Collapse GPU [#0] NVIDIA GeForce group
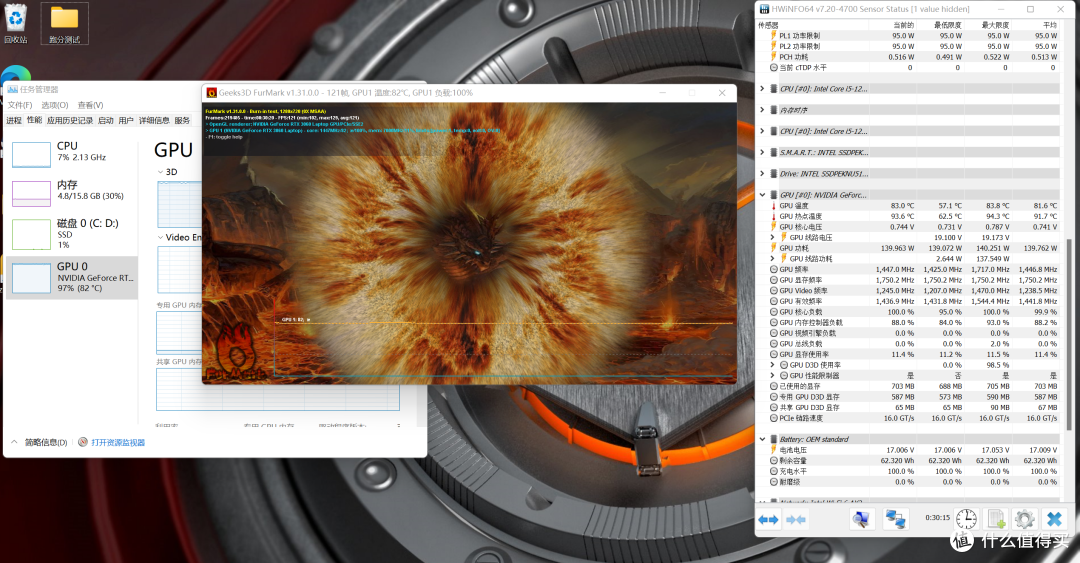Viewport: 1080px width, 563px height. (762, 195)
